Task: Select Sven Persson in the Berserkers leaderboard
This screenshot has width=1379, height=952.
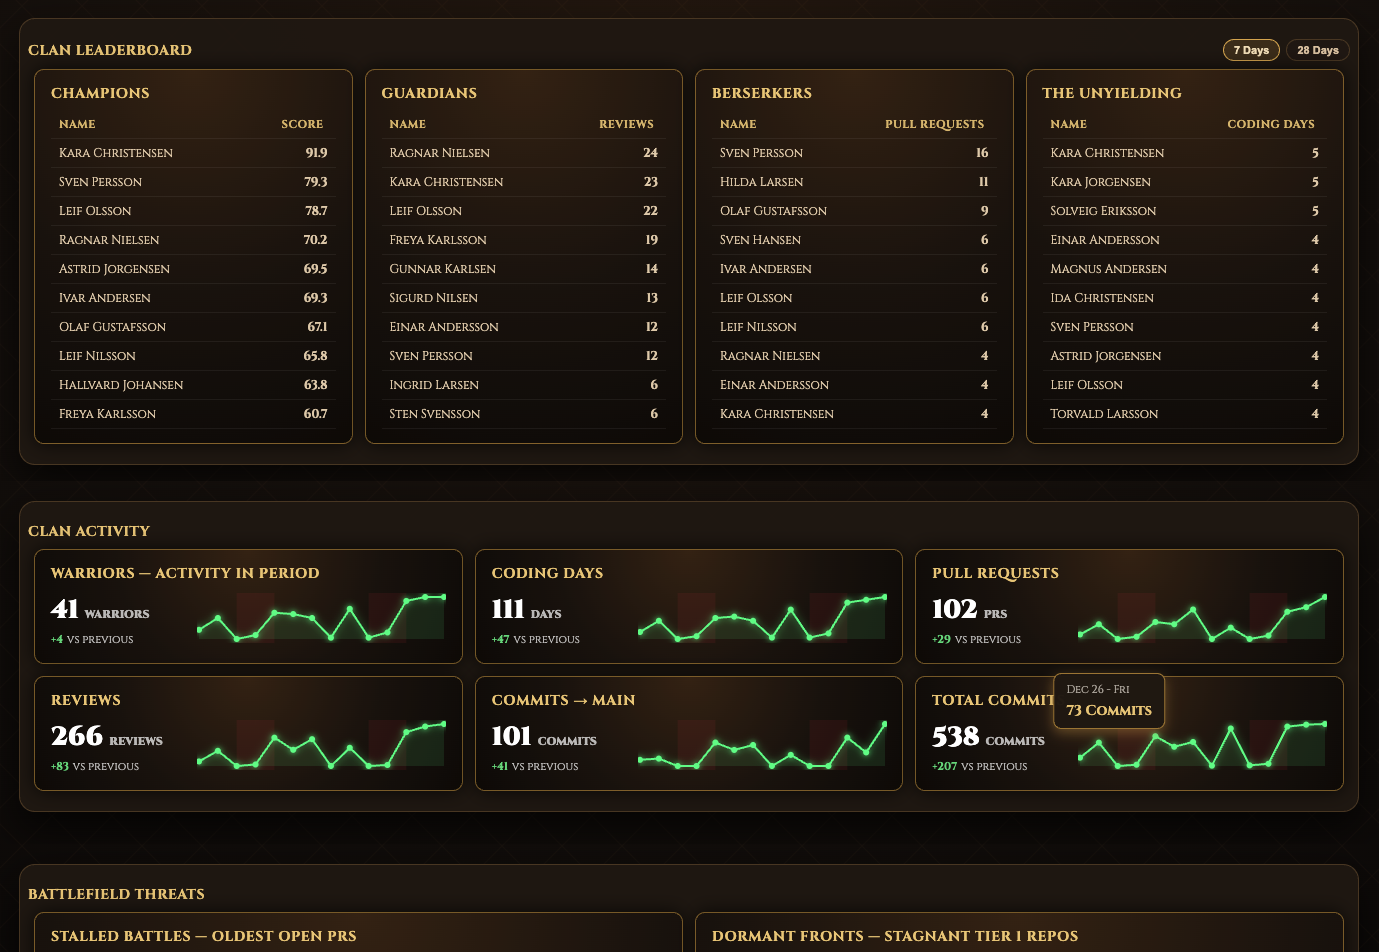Action: (x=761, y=153)
